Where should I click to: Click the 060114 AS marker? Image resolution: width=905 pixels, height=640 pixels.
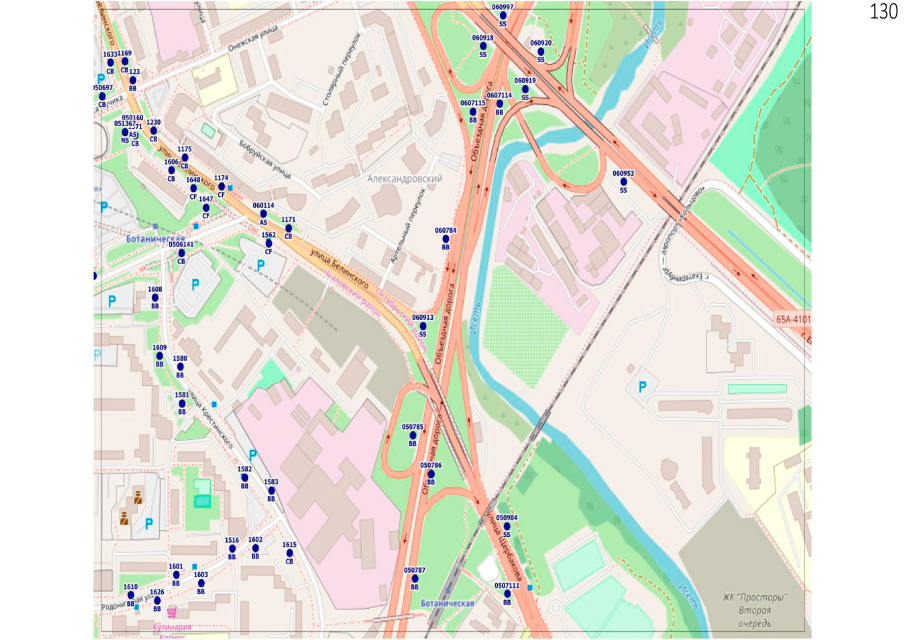[263, 214]
